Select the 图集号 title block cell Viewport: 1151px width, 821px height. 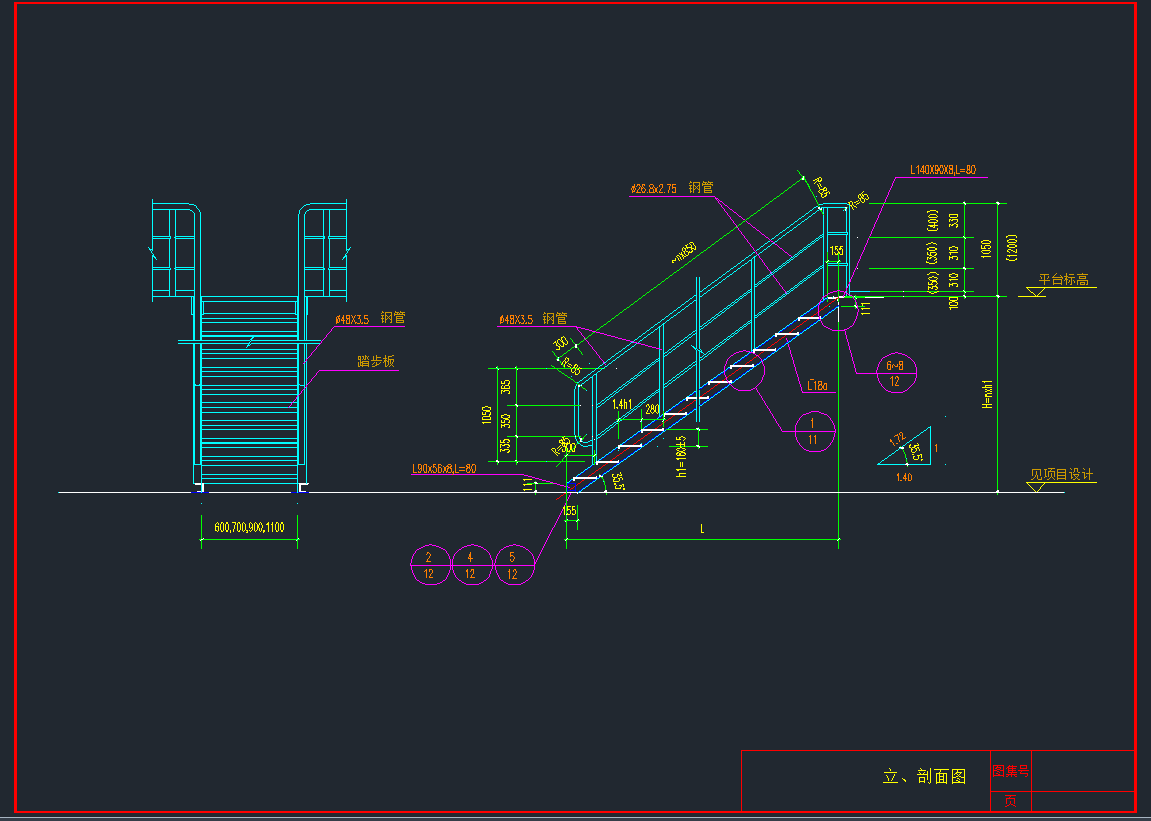[x=1010, y=771]
